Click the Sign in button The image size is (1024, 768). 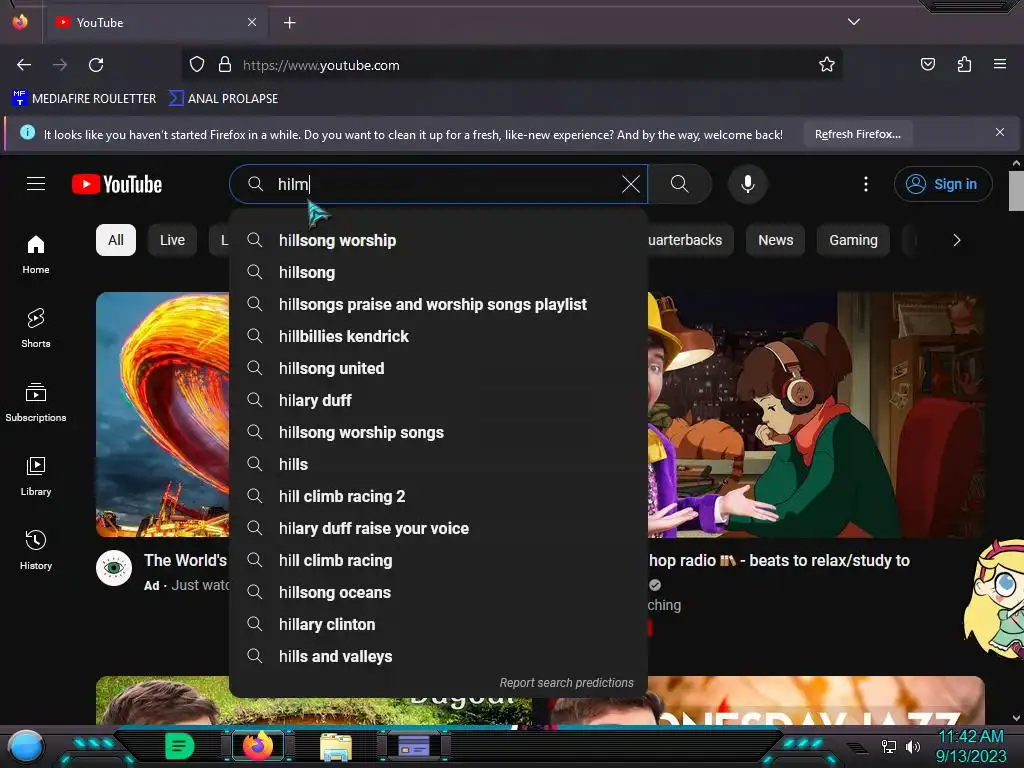tap(943, 184)
